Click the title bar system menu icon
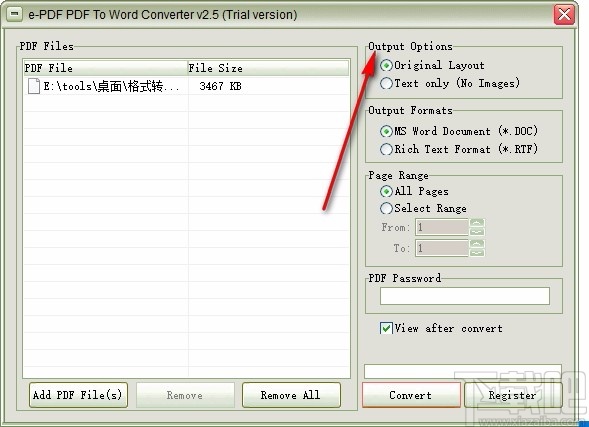This screenshot has height=427, width=589. click(x=15, y=14)
